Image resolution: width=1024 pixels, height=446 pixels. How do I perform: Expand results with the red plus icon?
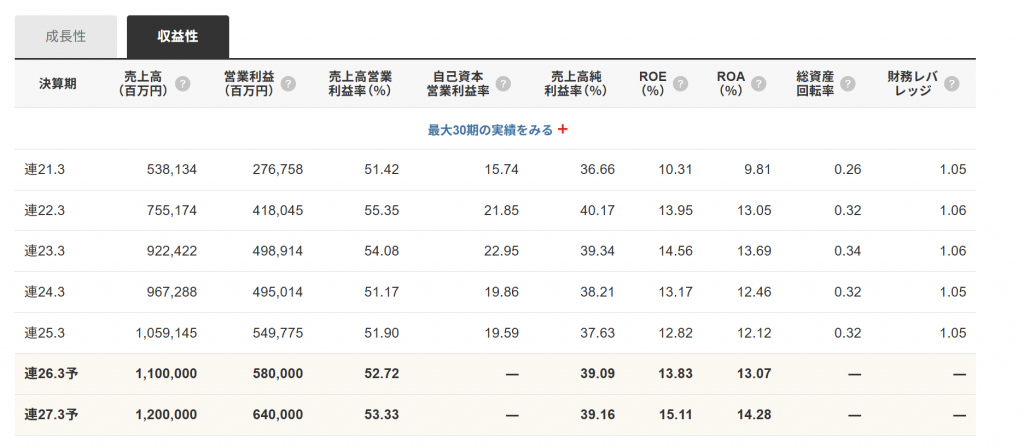(563, 130)
